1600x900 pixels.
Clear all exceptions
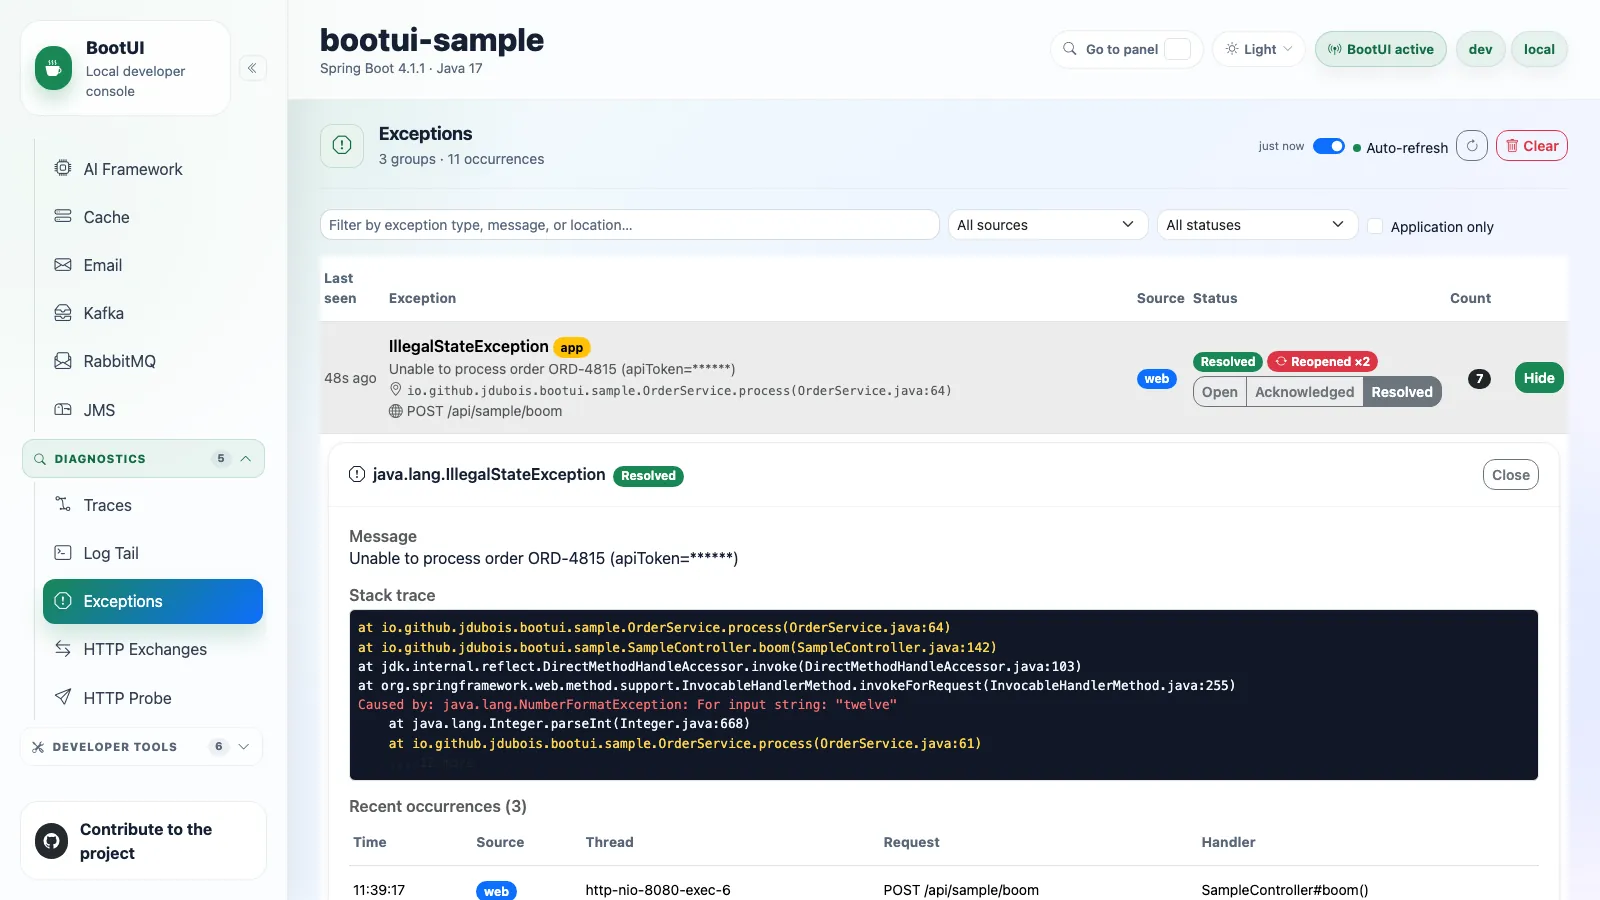point(1532,146)
